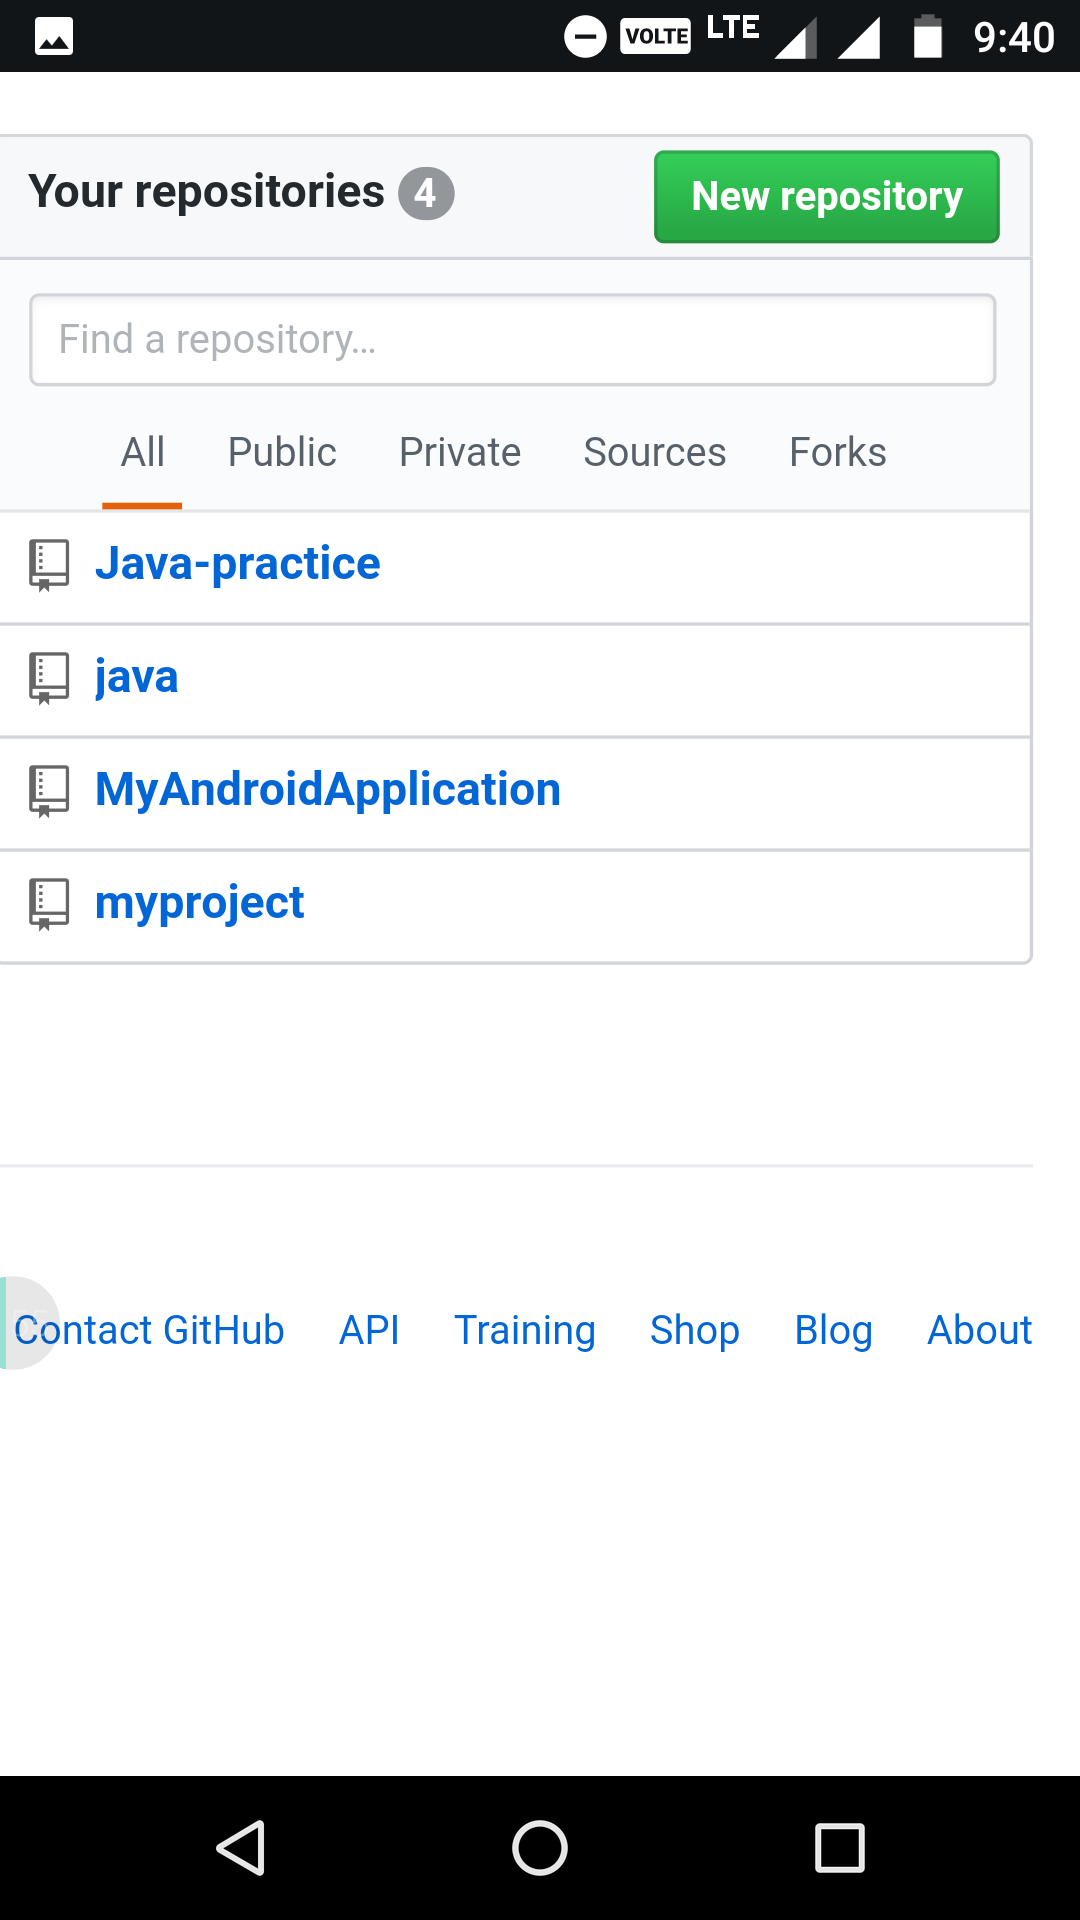The height and width of the screenshot is (1920, 1080).
Task: Tap the Android back navigation button
Action: tap(241, 1847)
